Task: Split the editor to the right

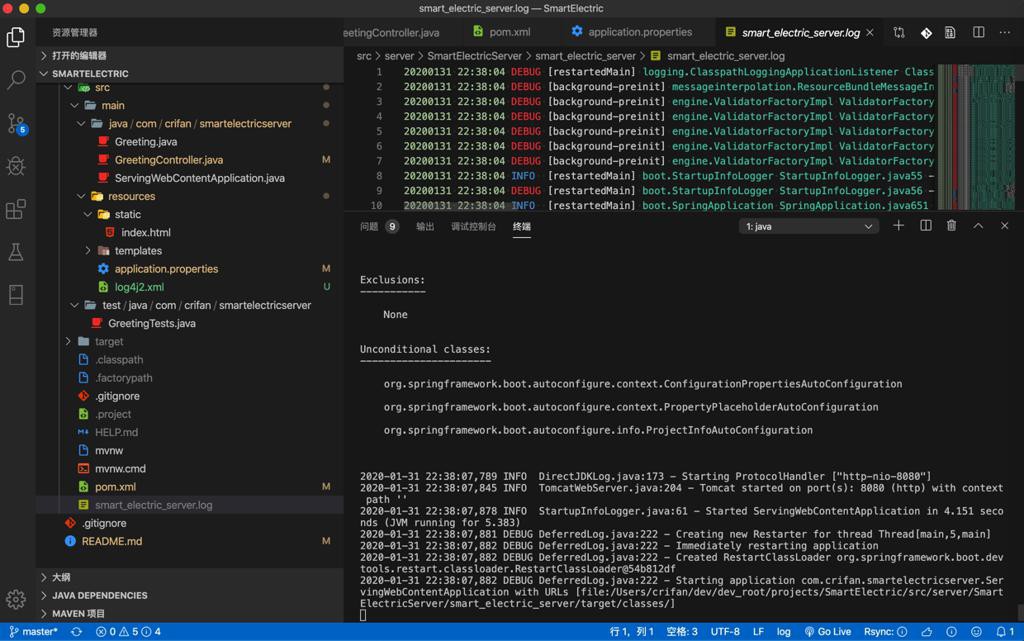Action: coord(978,33)
